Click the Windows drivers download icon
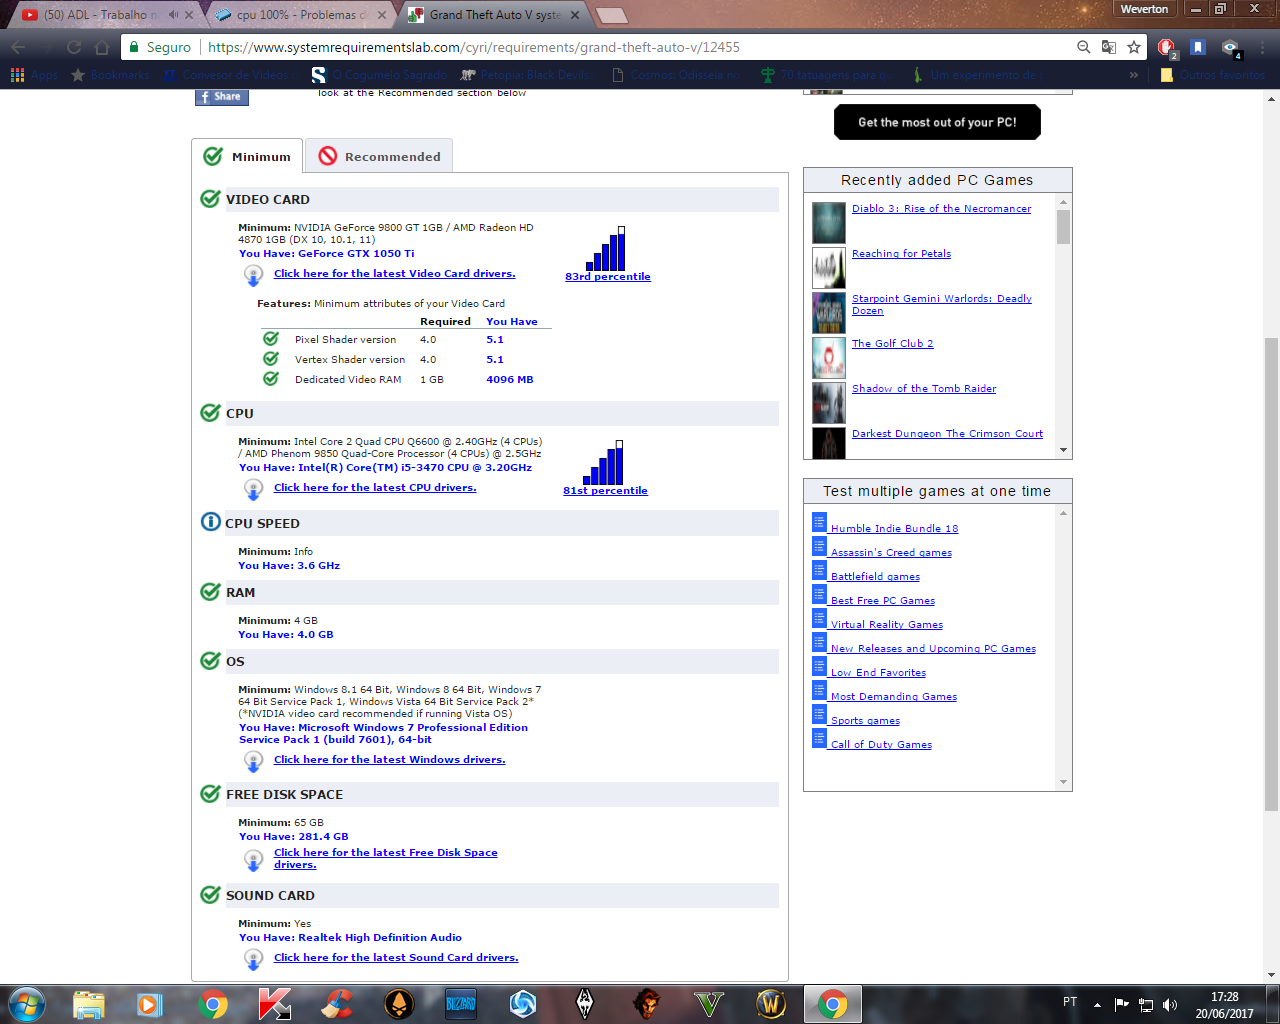1280x1024 pixels. (254, 761)
